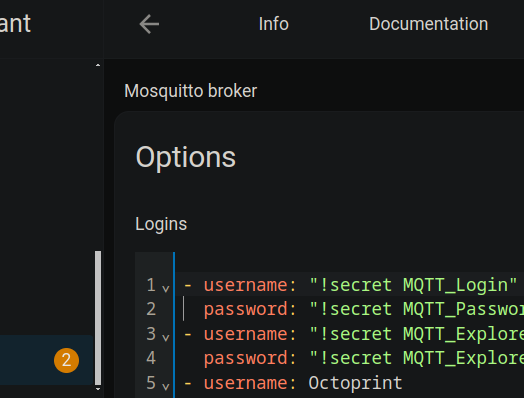Open the Info tab
This screenshot has height=398, width=524.
click(x=273, y=24)
